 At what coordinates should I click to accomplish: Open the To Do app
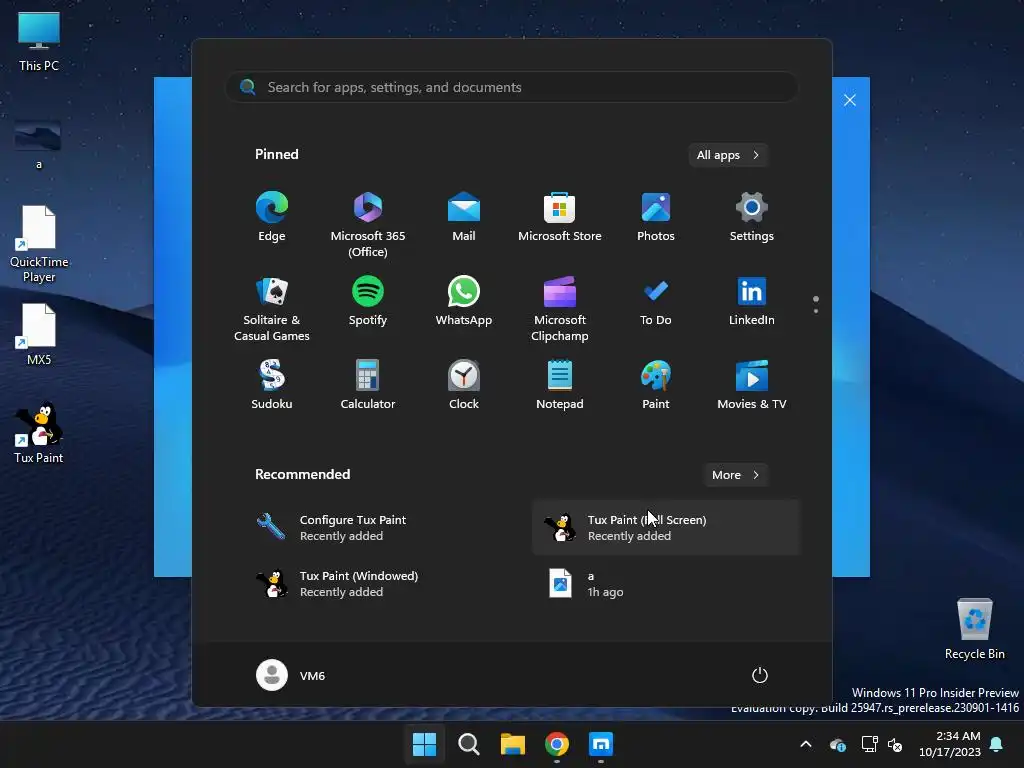click(x=656, y=301)
